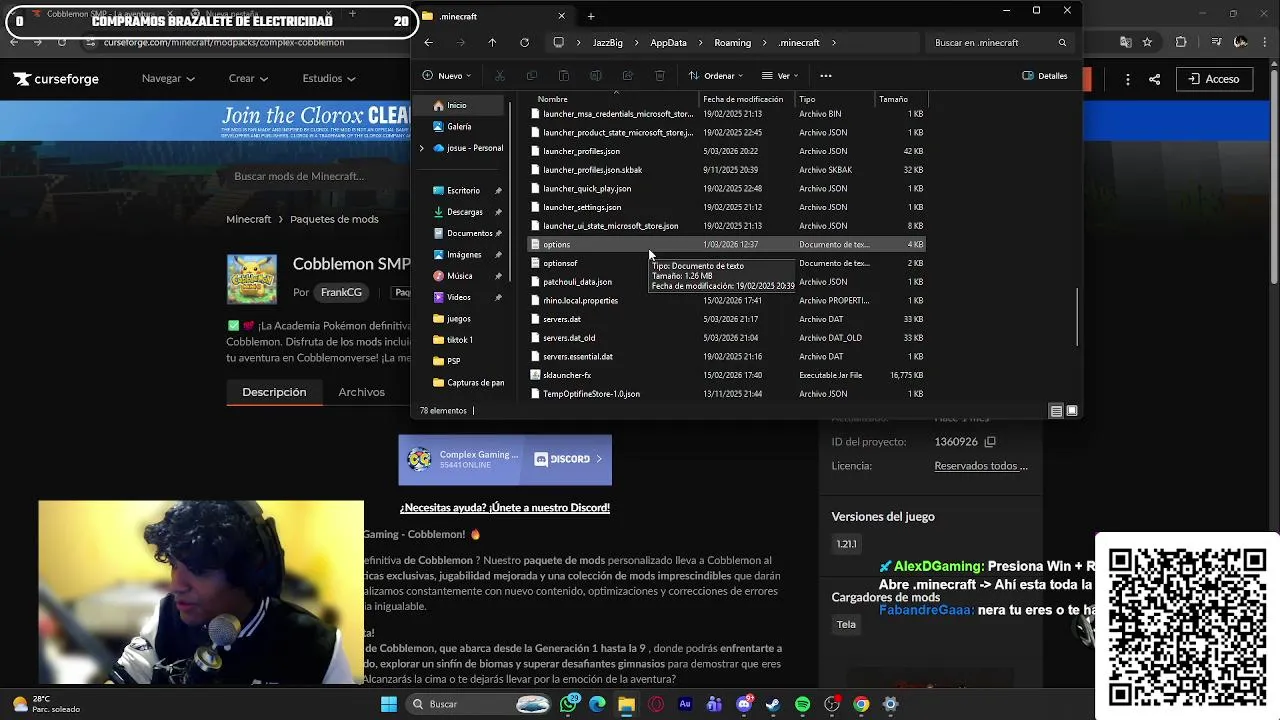Sort by the Nombre column header
The image size is (1280, 720).
[x=612, y=99]
